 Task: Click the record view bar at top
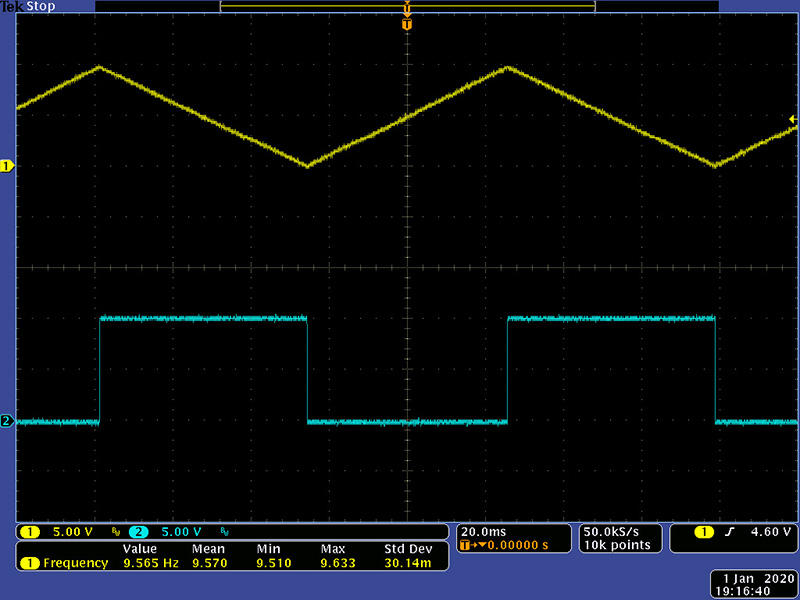click(406, 6)
